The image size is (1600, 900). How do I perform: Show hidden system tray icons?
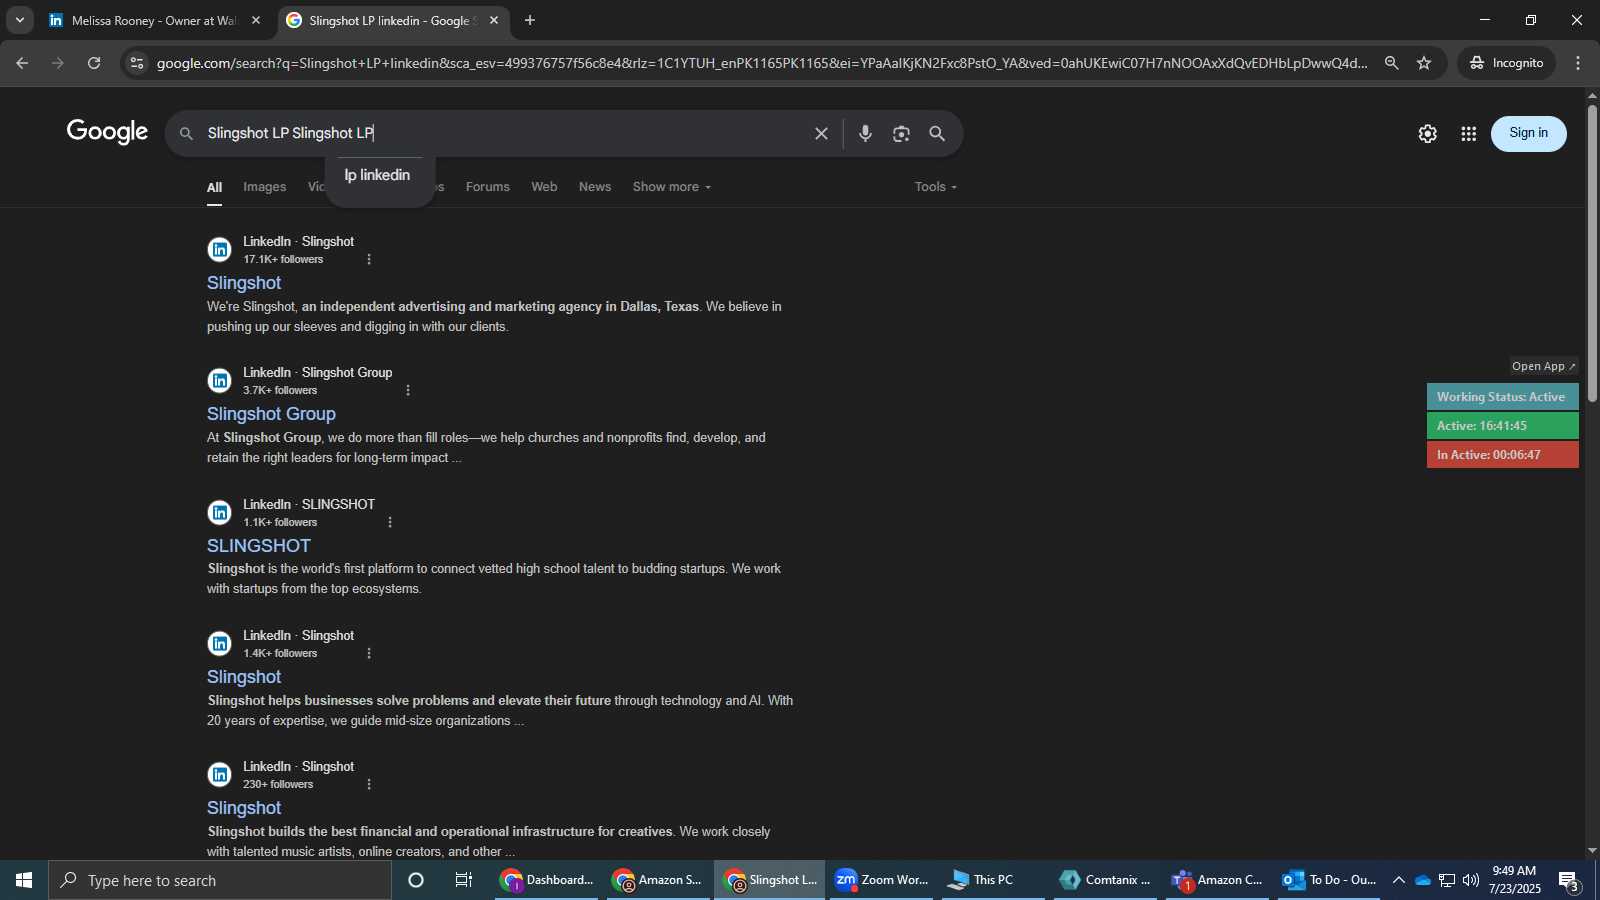tap(1398, 880)
